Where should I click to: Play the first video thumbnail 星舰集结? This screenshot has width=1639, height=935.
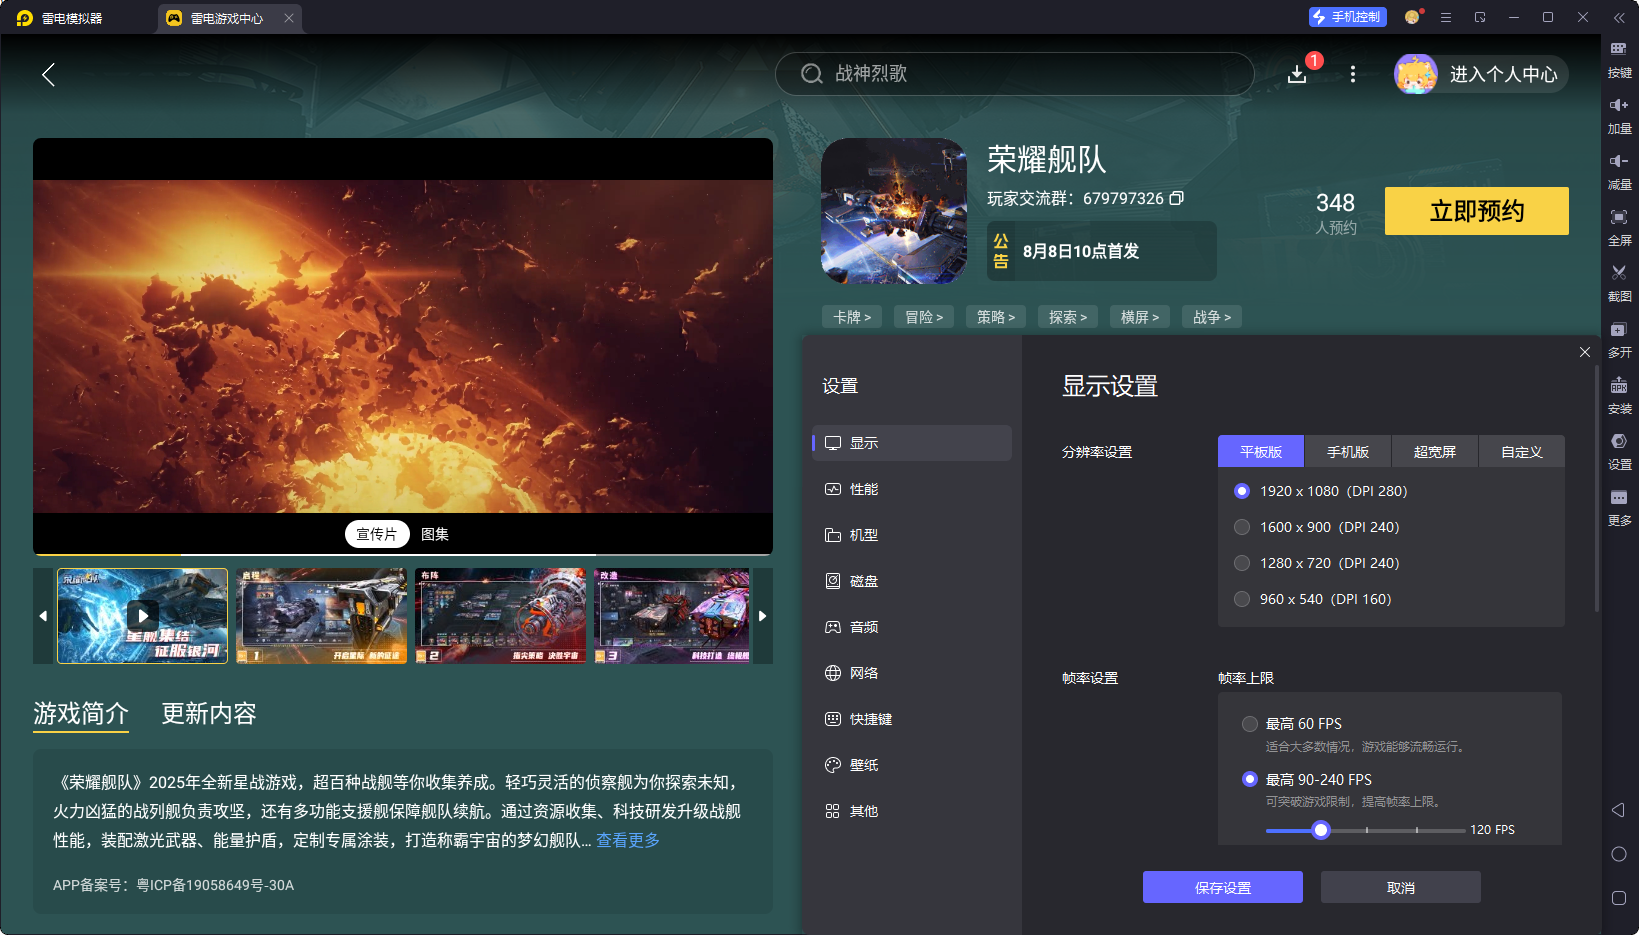142,616
